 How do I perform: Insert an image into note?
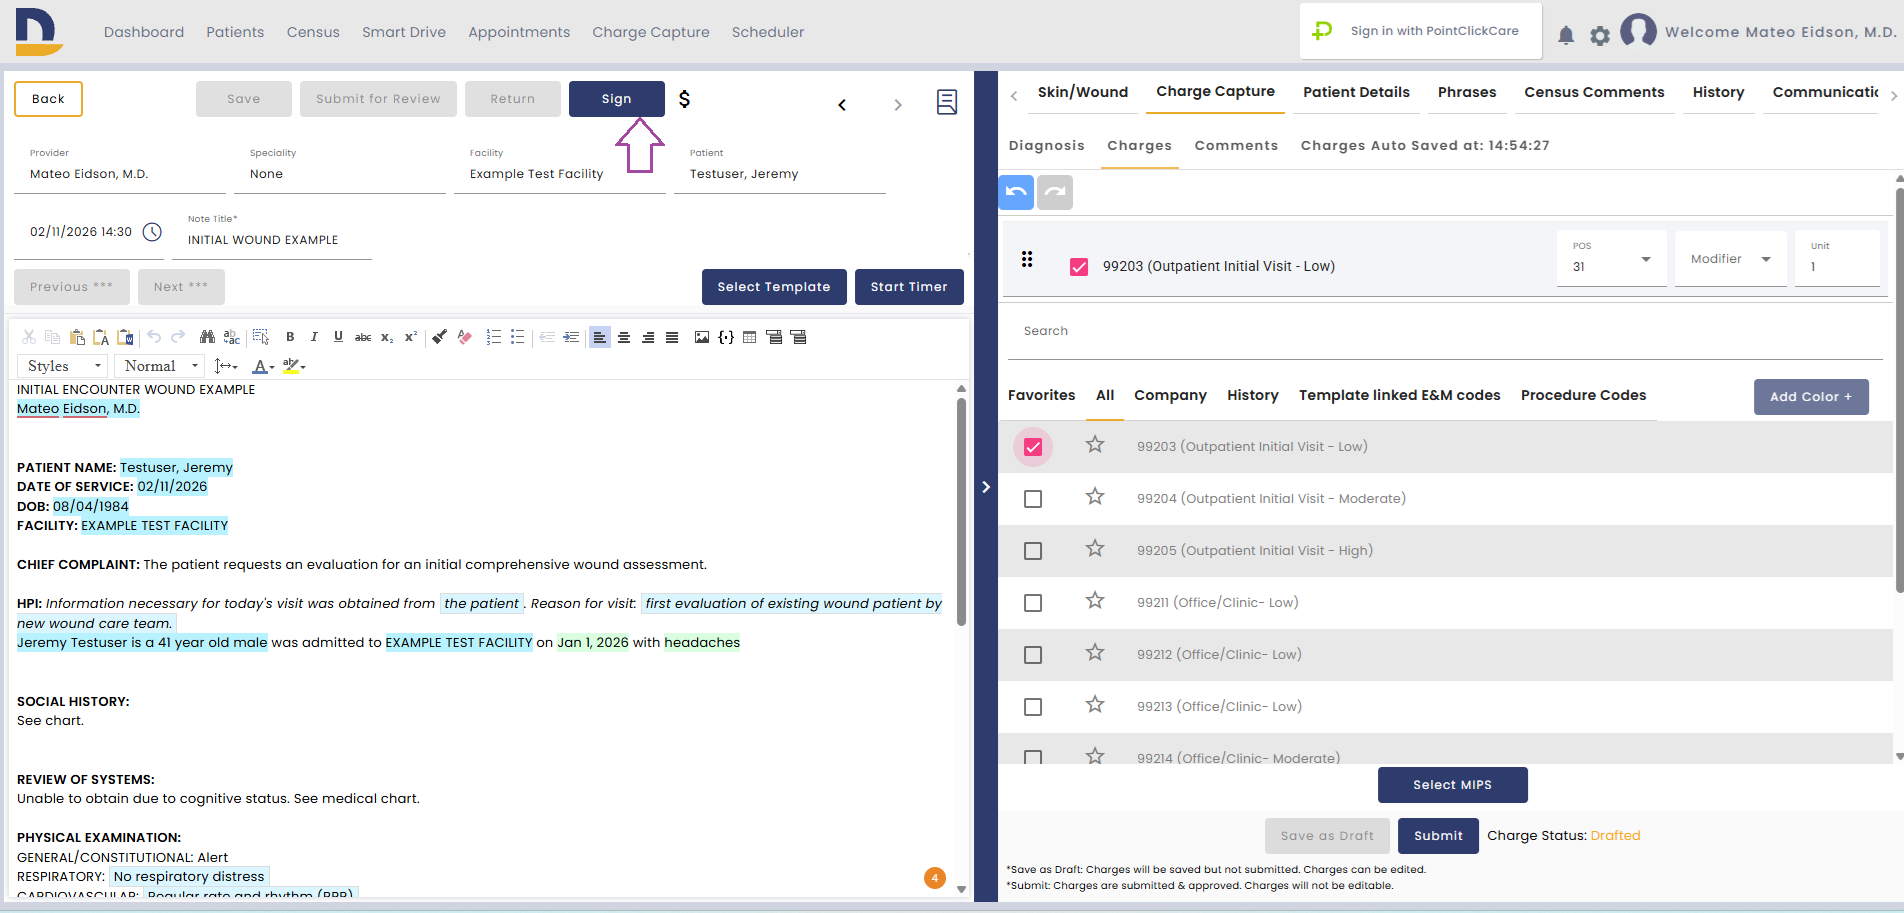(x=702, y=337)
